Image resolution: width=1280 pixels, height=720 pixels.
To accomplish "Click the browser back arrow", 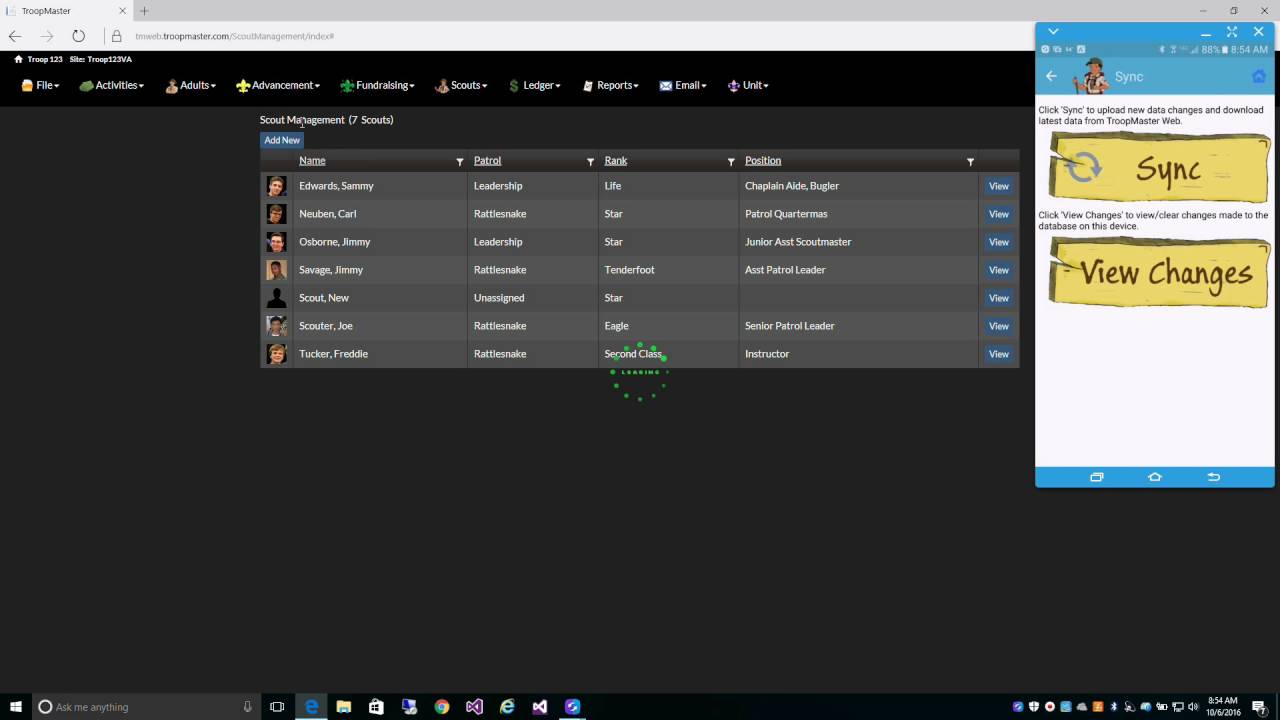I will click(15, 36).
